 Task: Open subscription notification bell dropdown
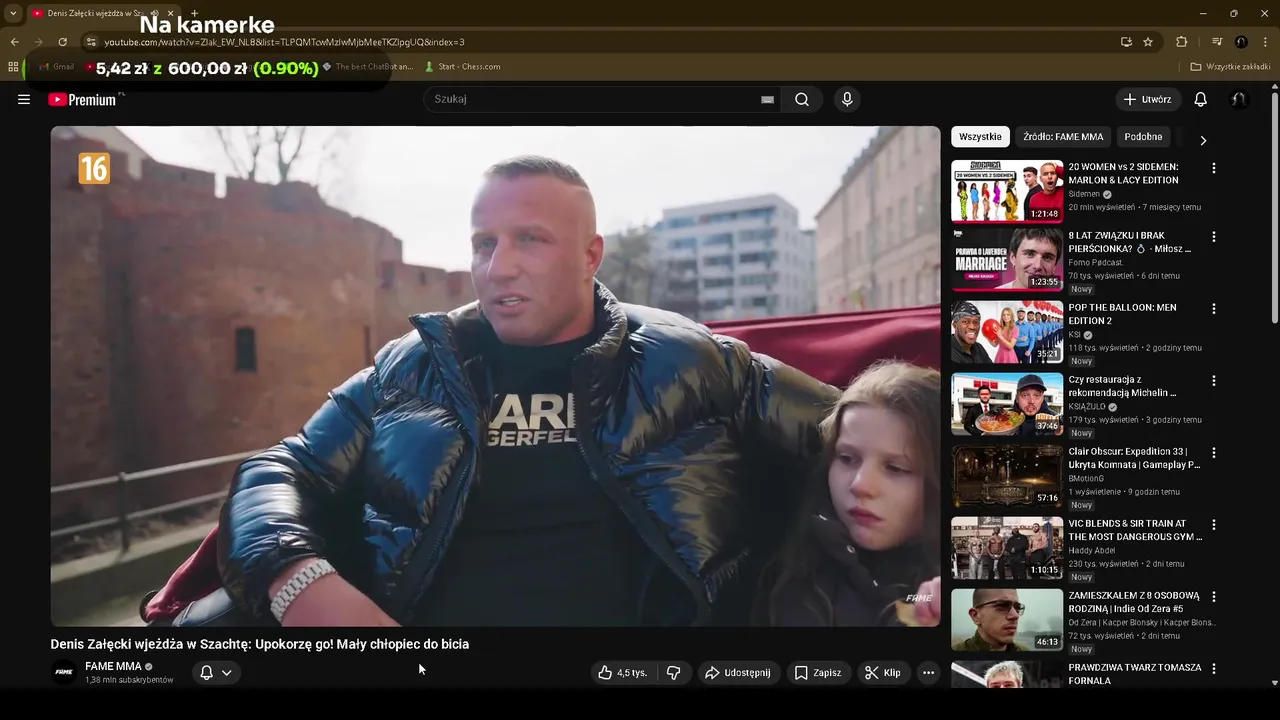pos(216,673)
